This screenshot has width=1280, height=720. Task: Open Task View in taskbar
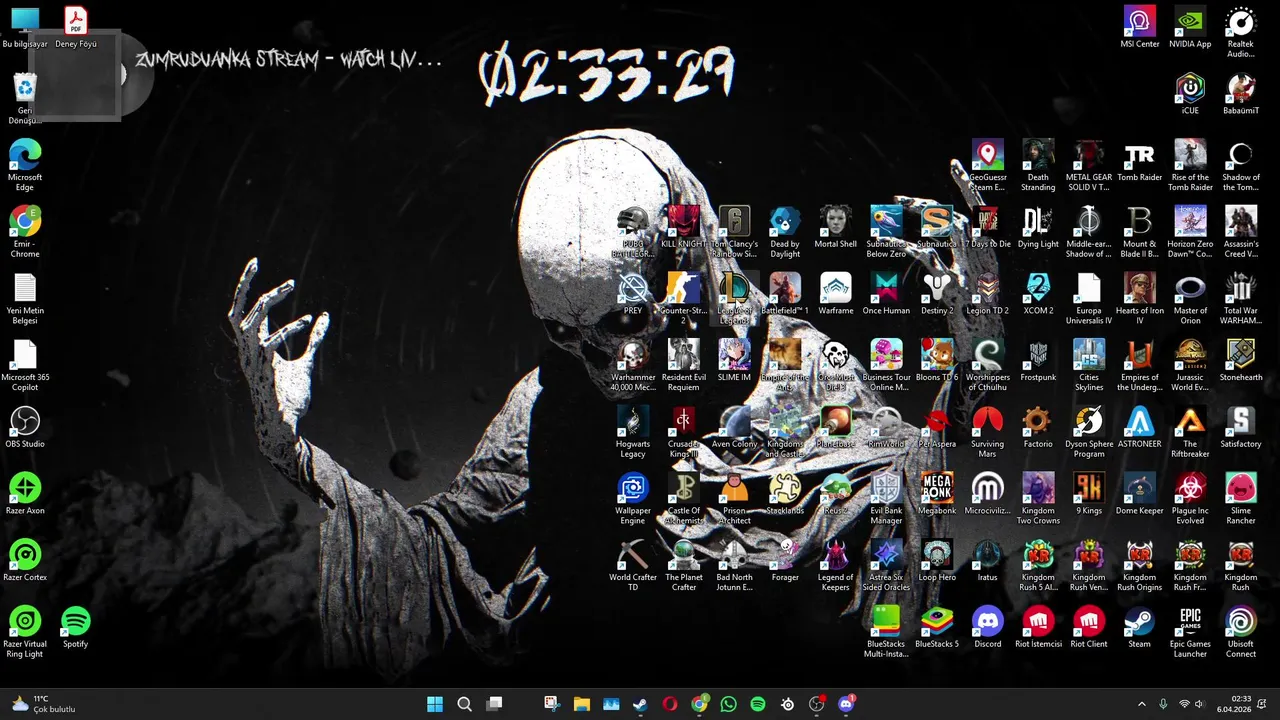point(494,704)
